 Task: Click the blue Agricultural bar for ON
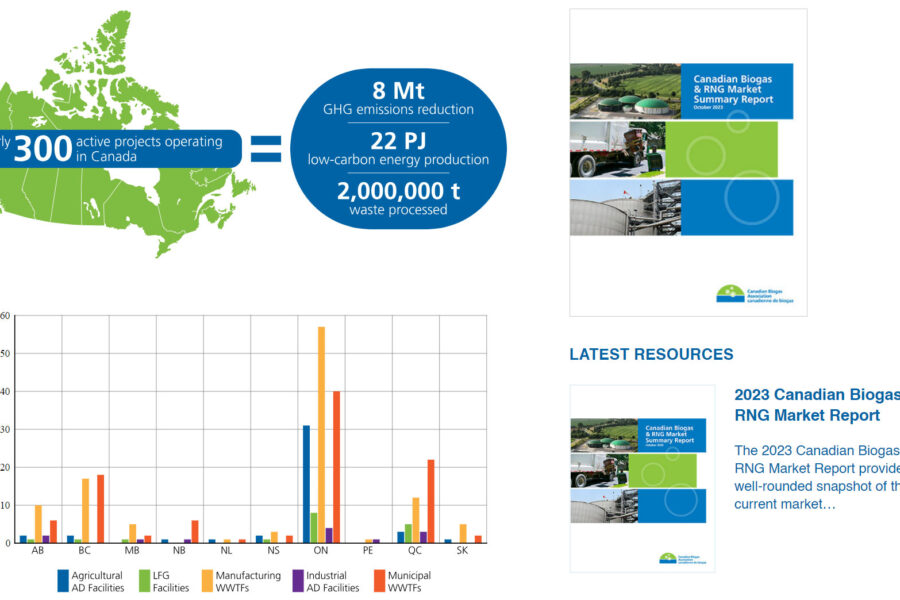(306, 484)
